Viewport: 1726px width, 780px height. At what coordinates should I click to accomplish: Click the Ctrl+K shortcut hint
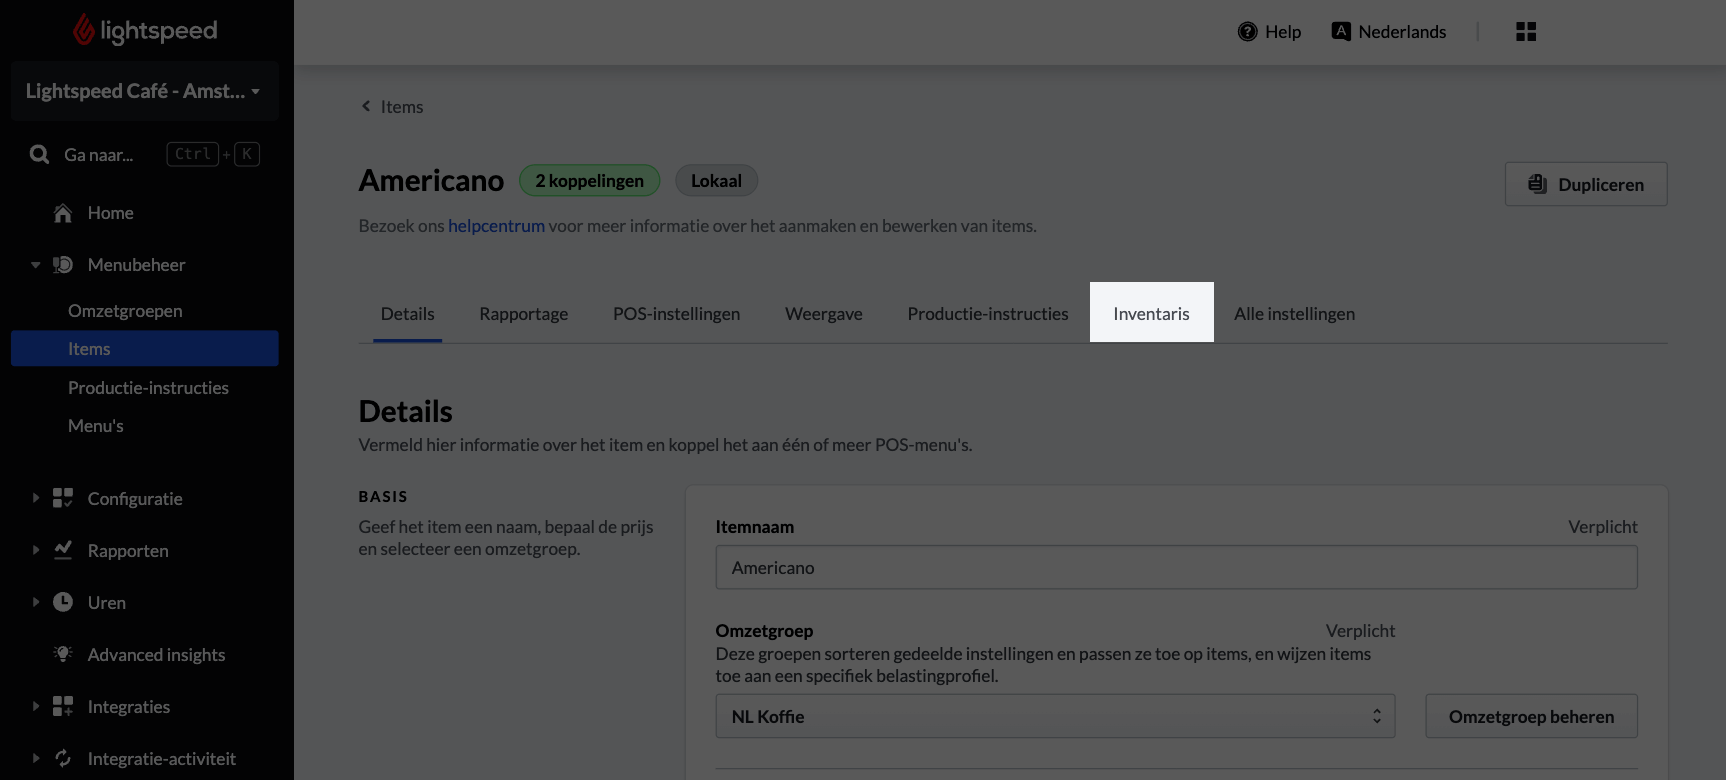click(x=213, y=154)
